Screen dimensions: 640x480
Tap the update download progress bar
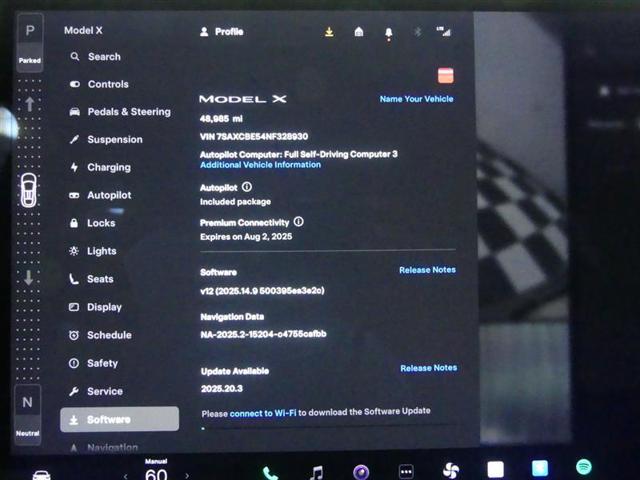pyautogui.click(x=329, y=427)
